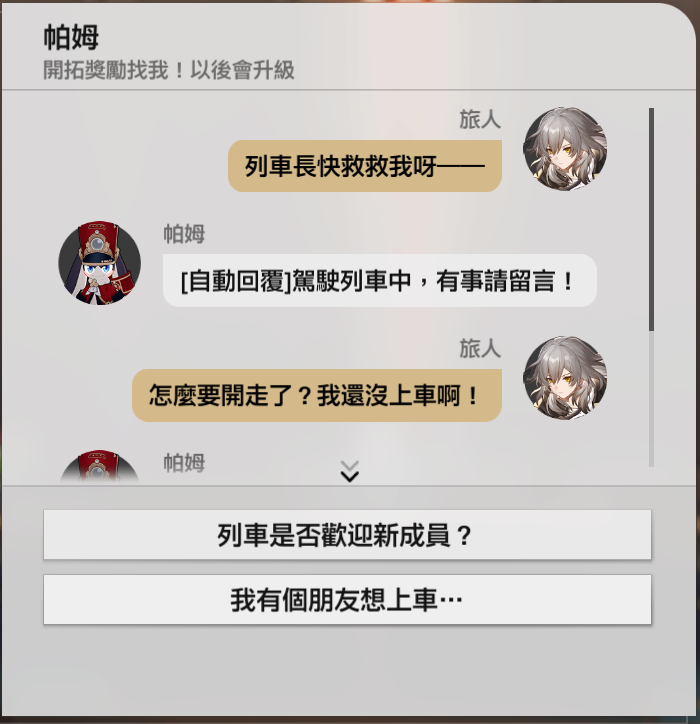
Task: Click second traveler avatar portrait
Action: coord(565,378)
